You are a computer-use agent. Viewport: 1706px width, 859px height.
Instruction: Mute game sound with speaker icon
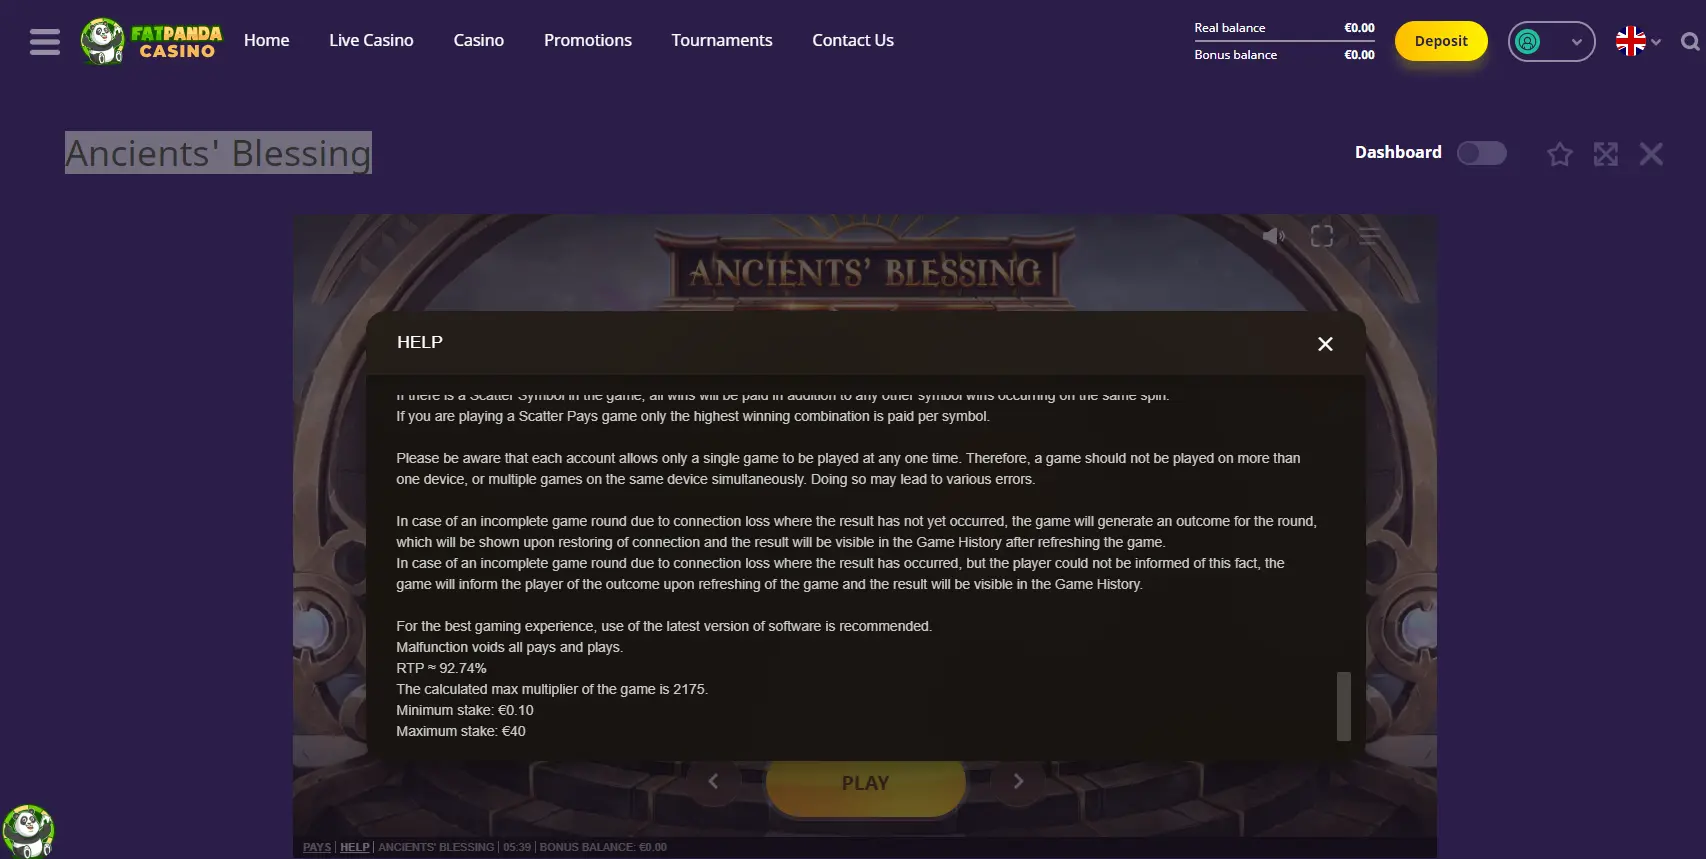[1273, 236]
